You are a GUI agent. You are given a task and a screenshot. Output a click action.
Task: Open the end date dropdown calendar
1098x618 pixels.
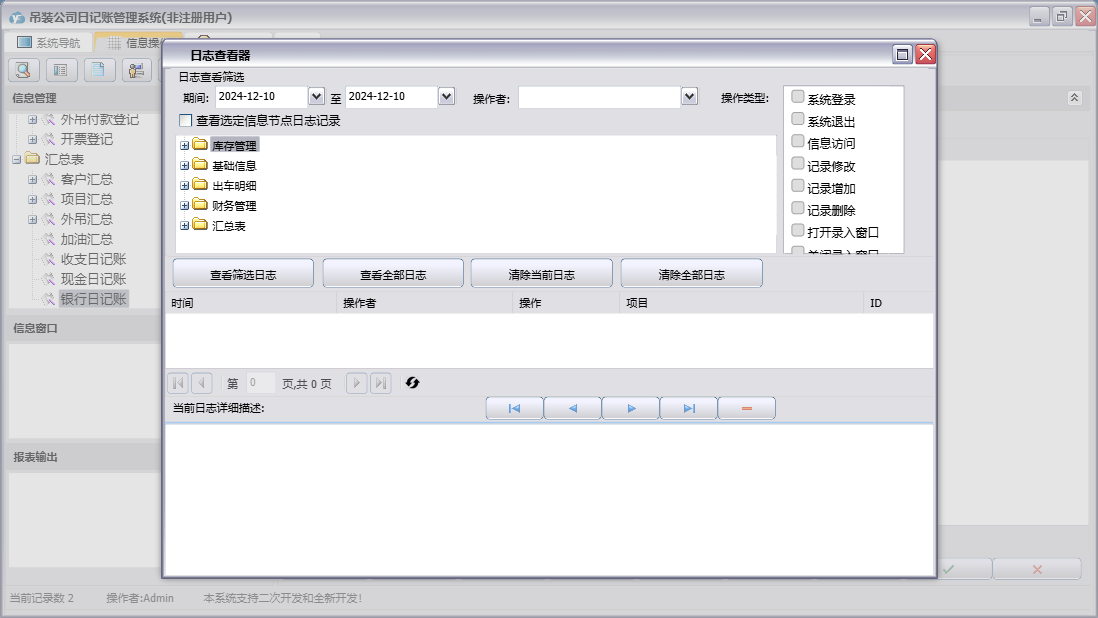click(x=447, y=97)
